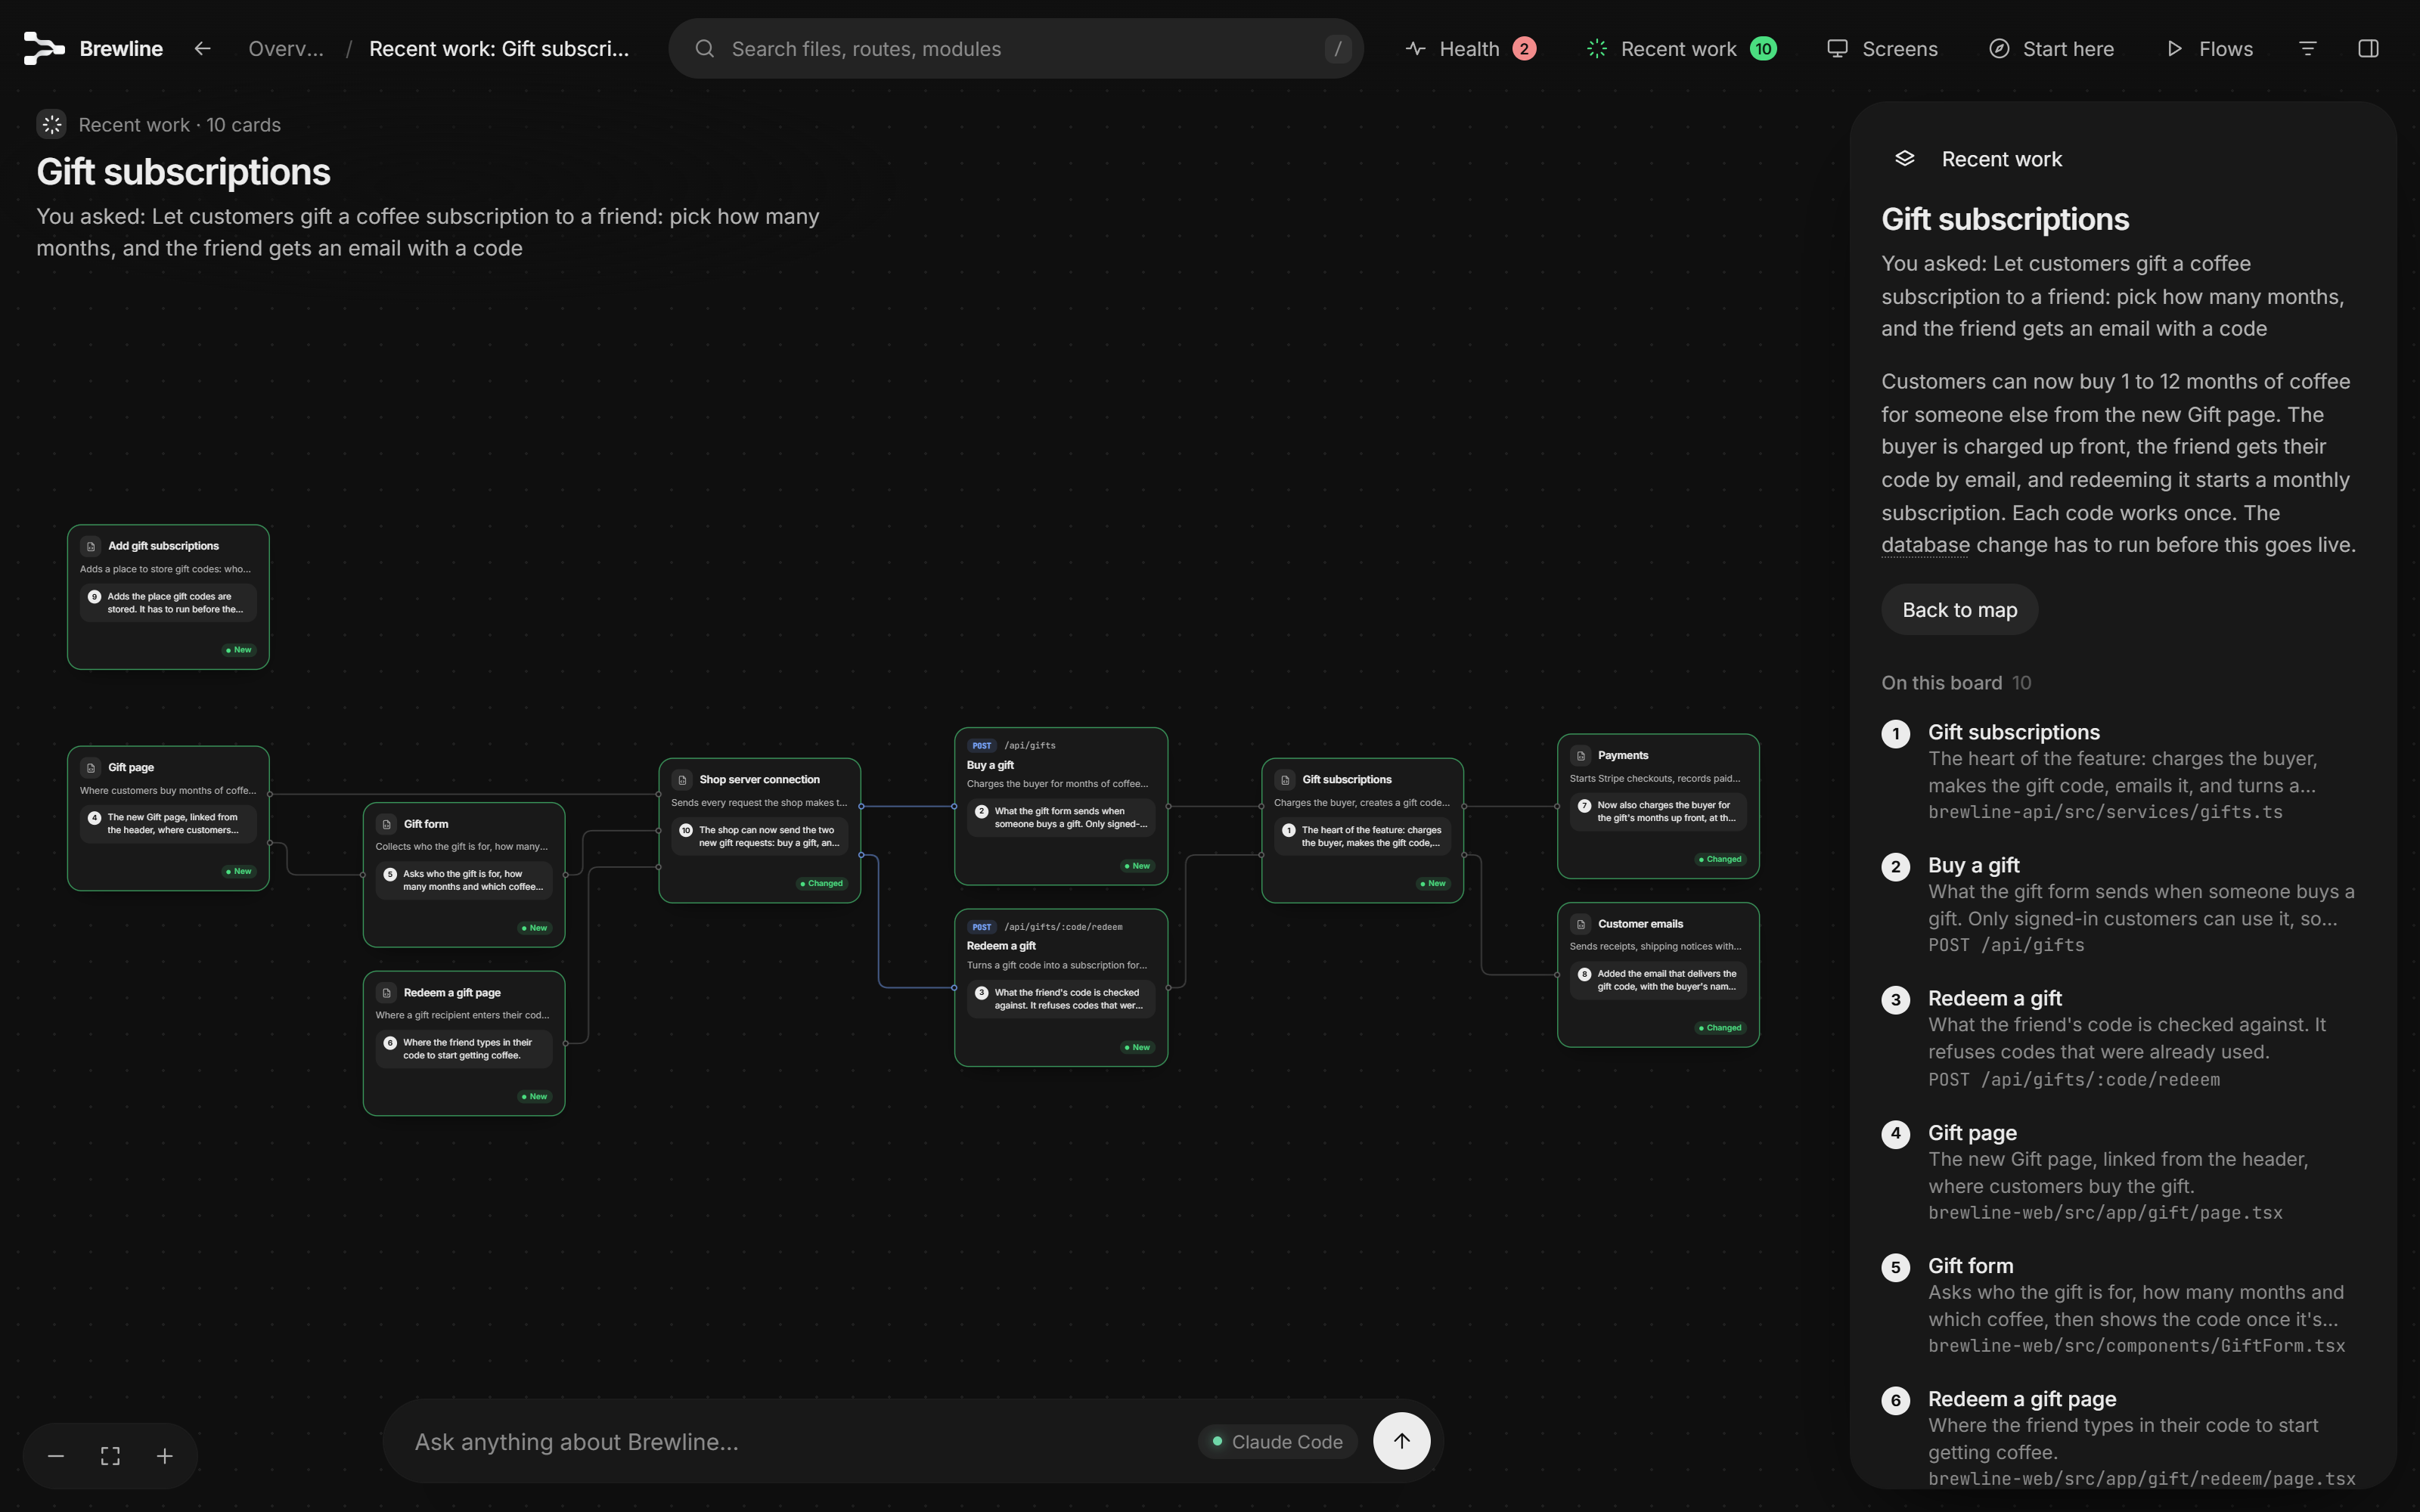The width and height of the screenshot is (2420, 1512).
Task: Focus the Search files, routes, modules field
Action: (1016, 48)
